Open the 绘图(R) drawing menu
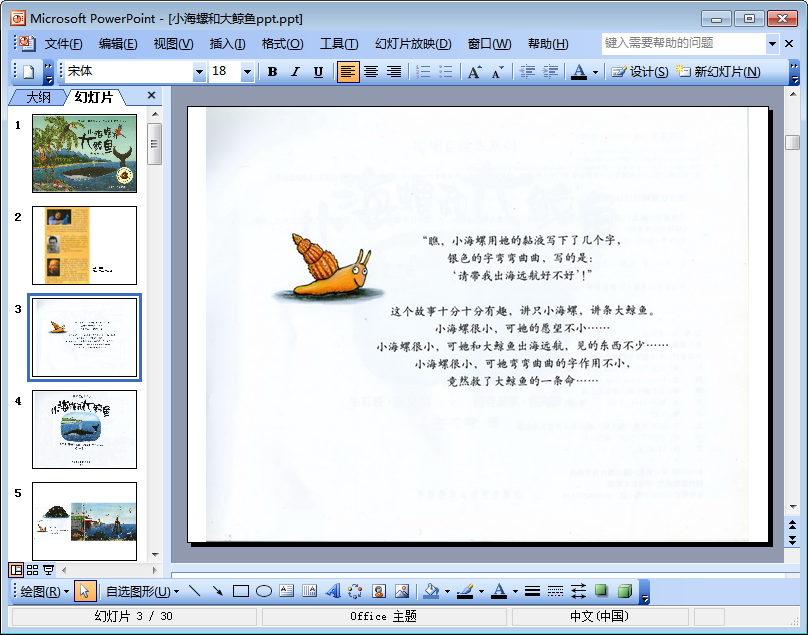This screenshot has height=635, width=808. pyautogui.click(x=45, y=591)
